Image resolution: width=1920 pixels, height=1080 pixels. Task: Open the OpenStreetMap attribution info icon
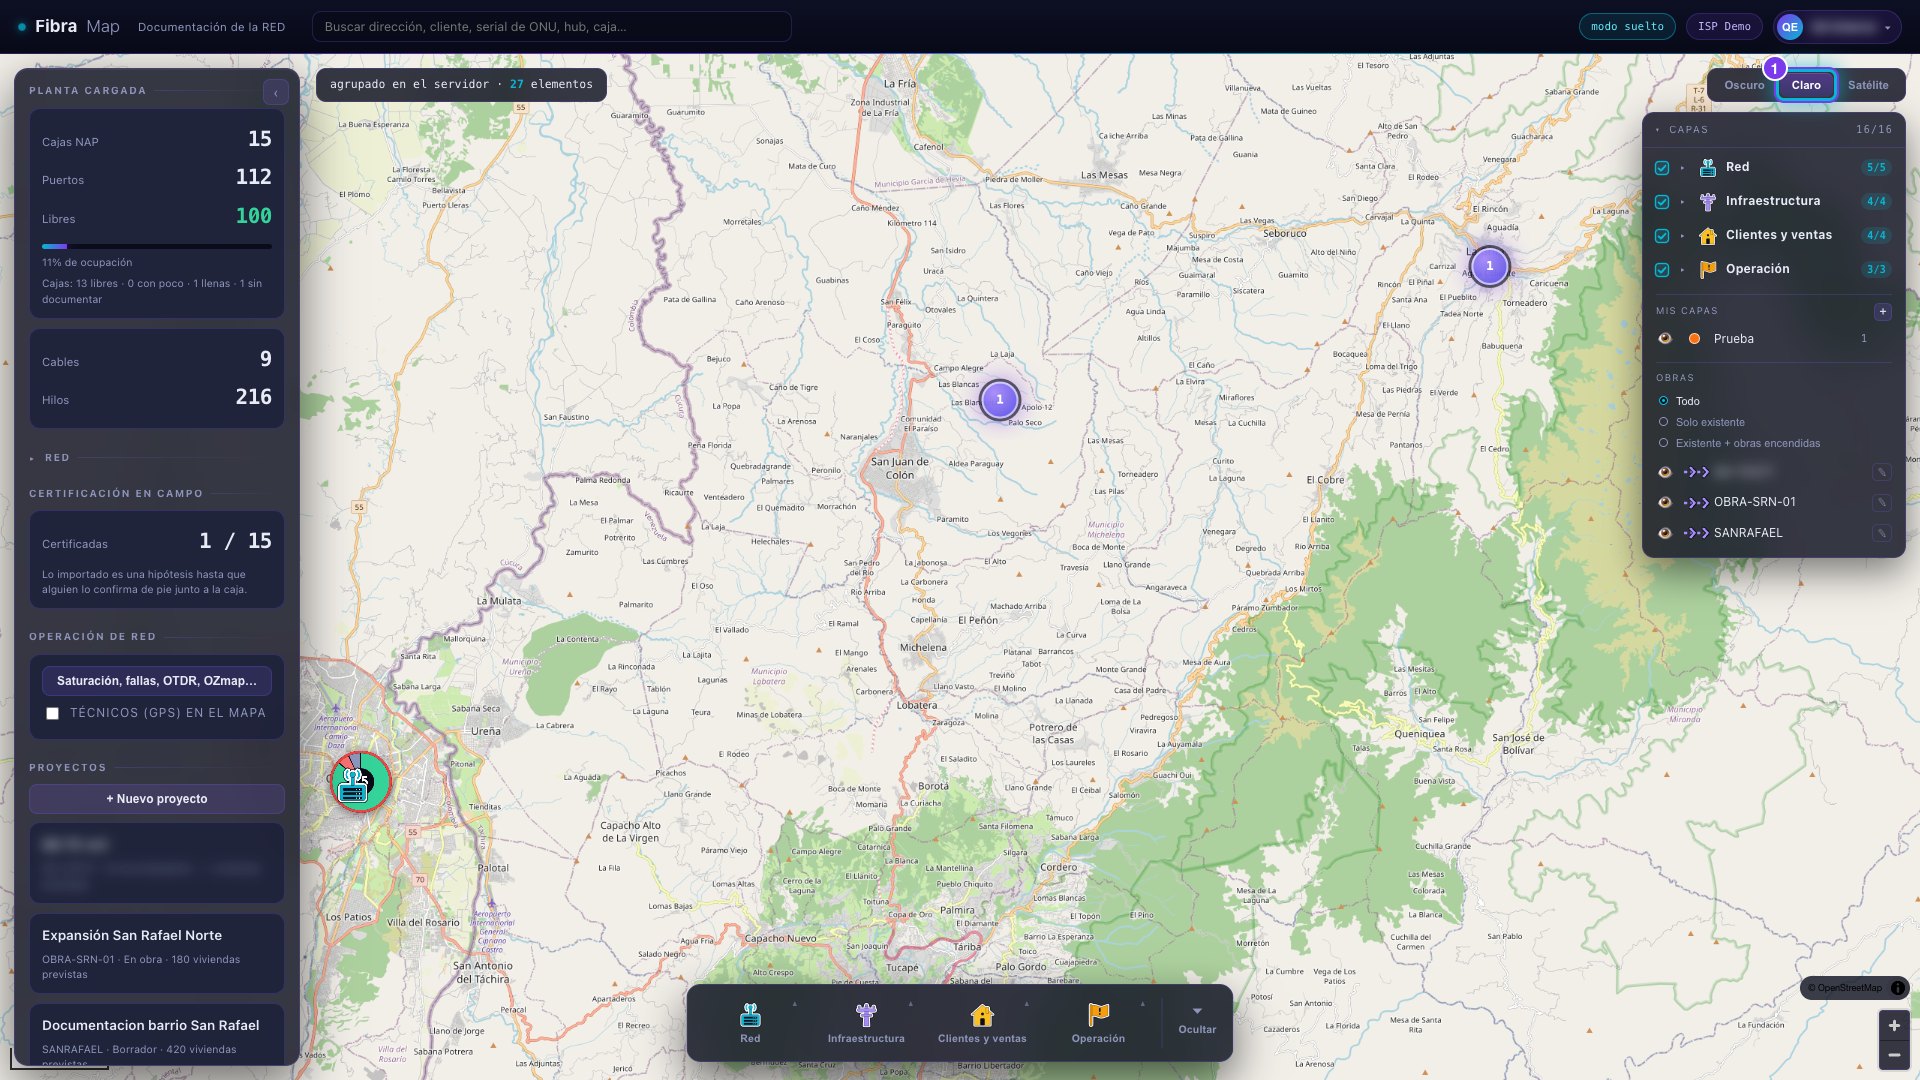click(1898, 988)
